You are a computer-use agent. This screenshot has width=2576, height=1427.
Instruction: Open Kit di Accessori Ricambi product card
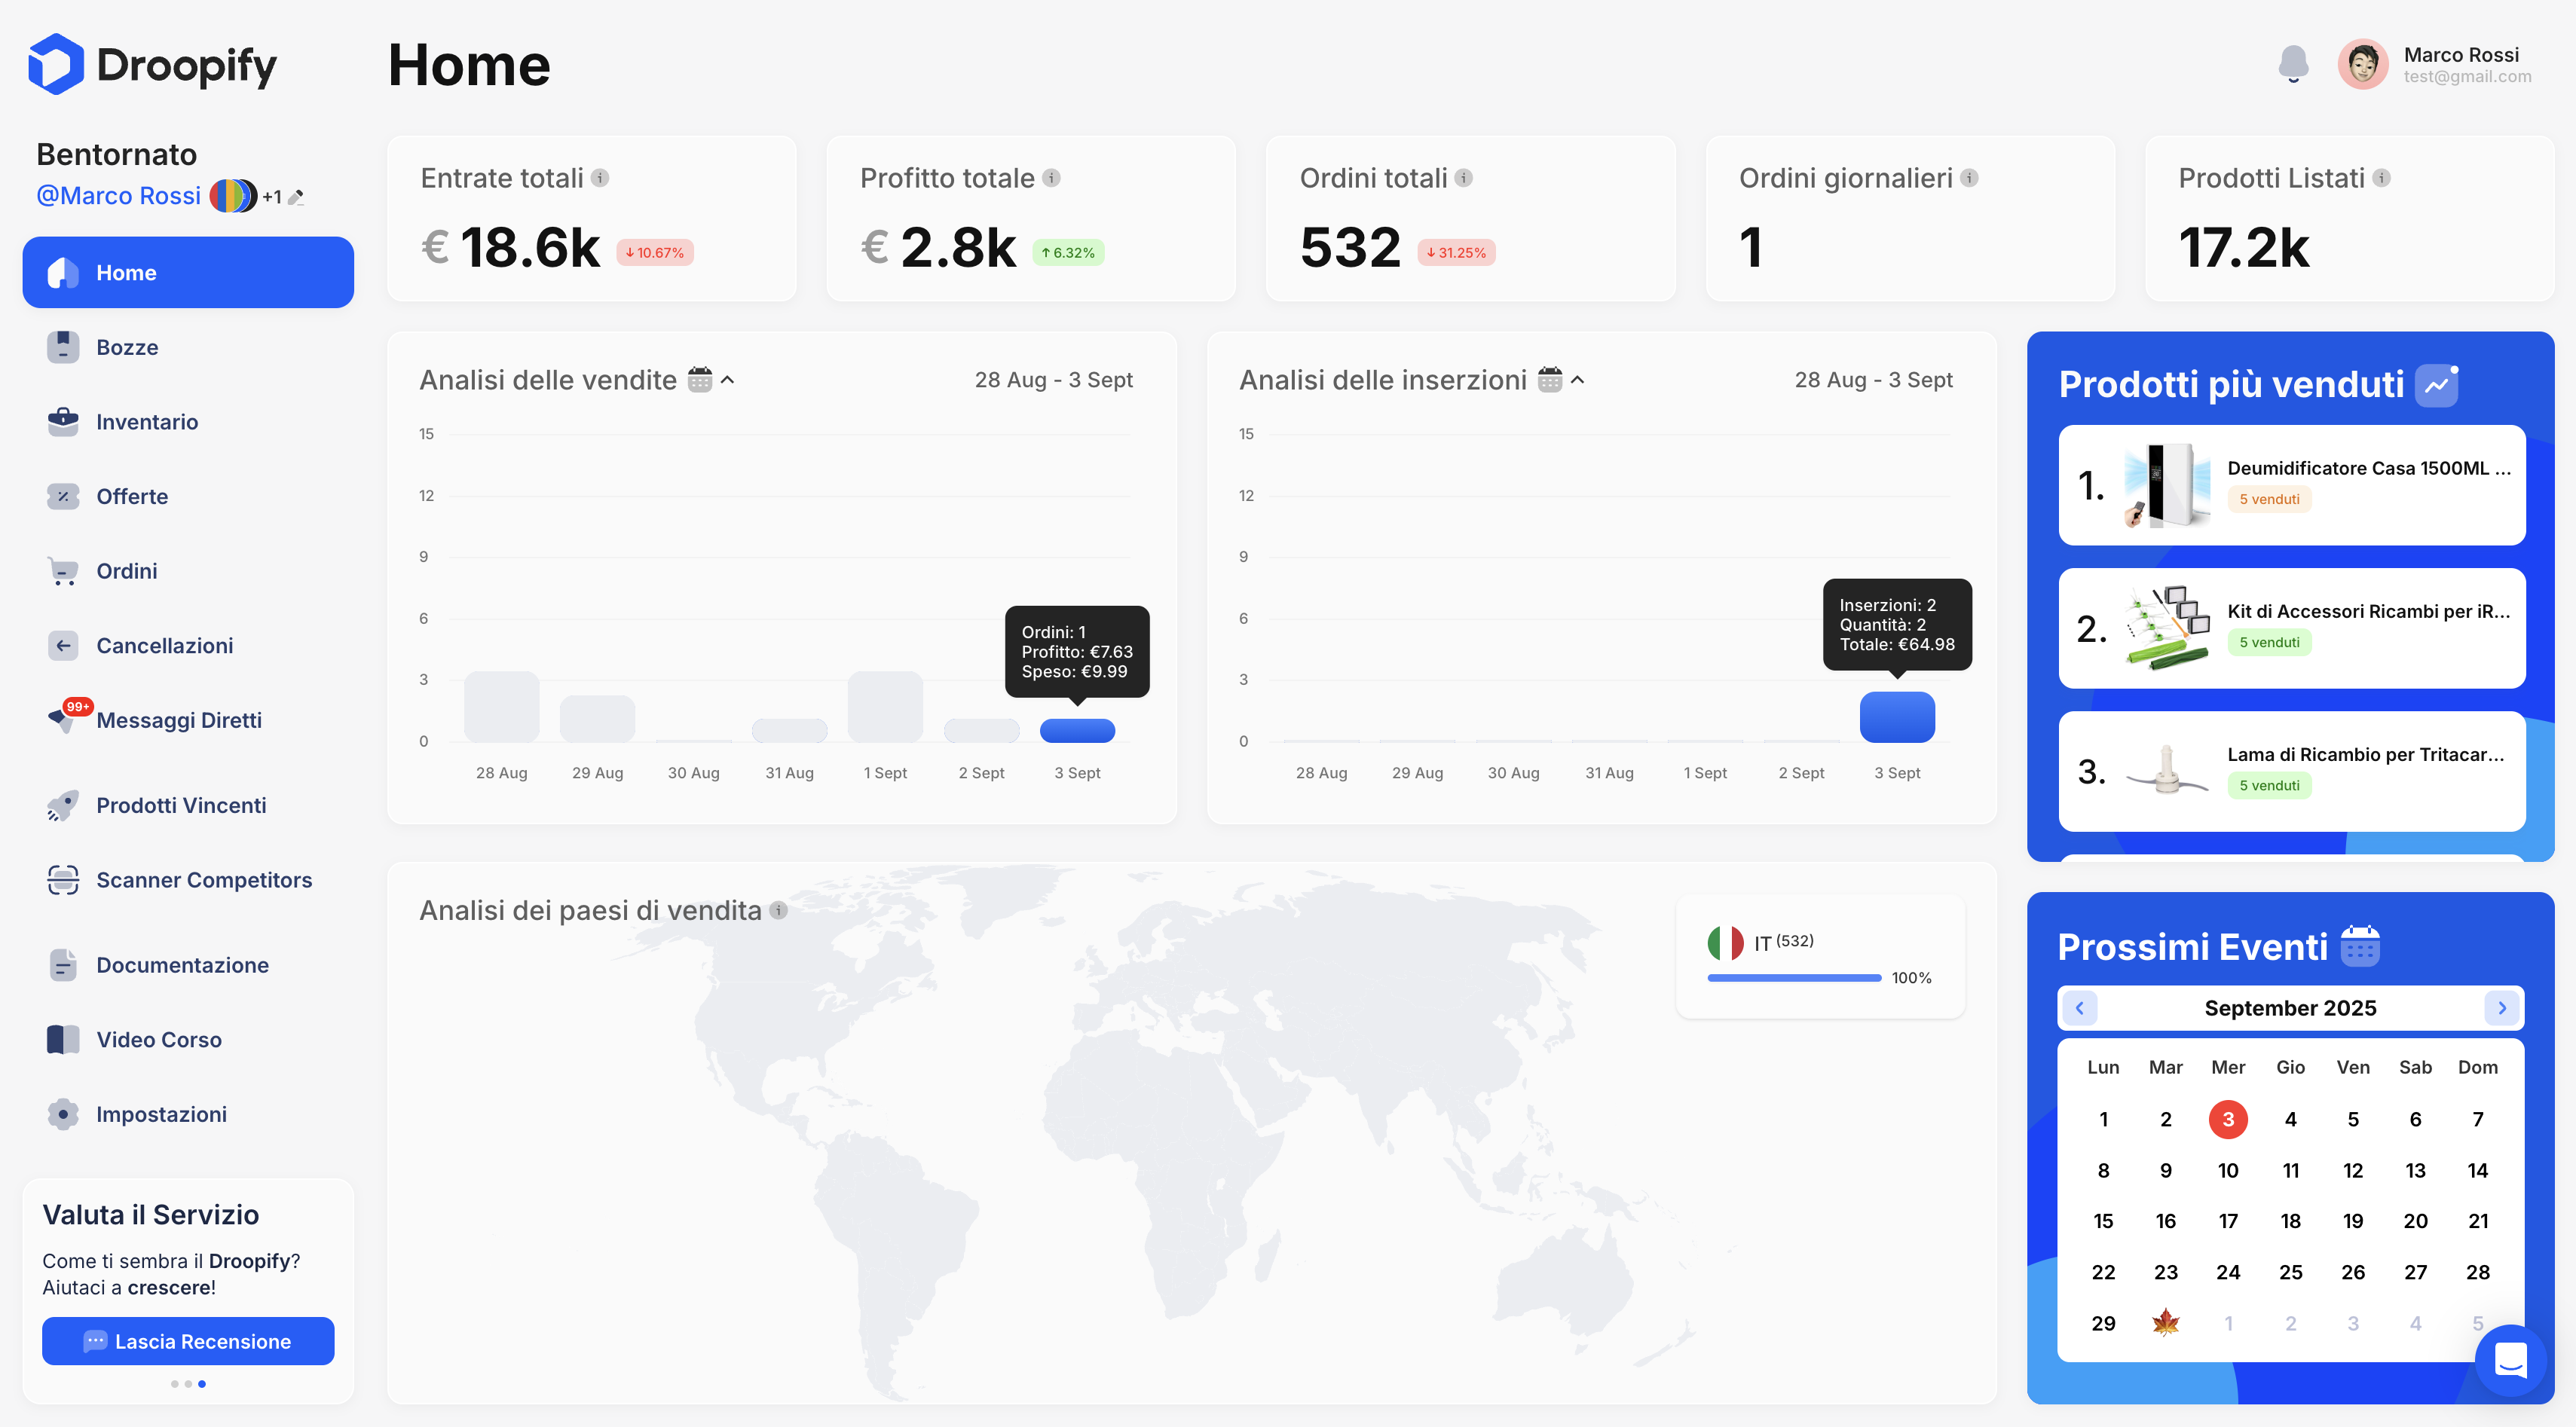tap(2292, 628)
